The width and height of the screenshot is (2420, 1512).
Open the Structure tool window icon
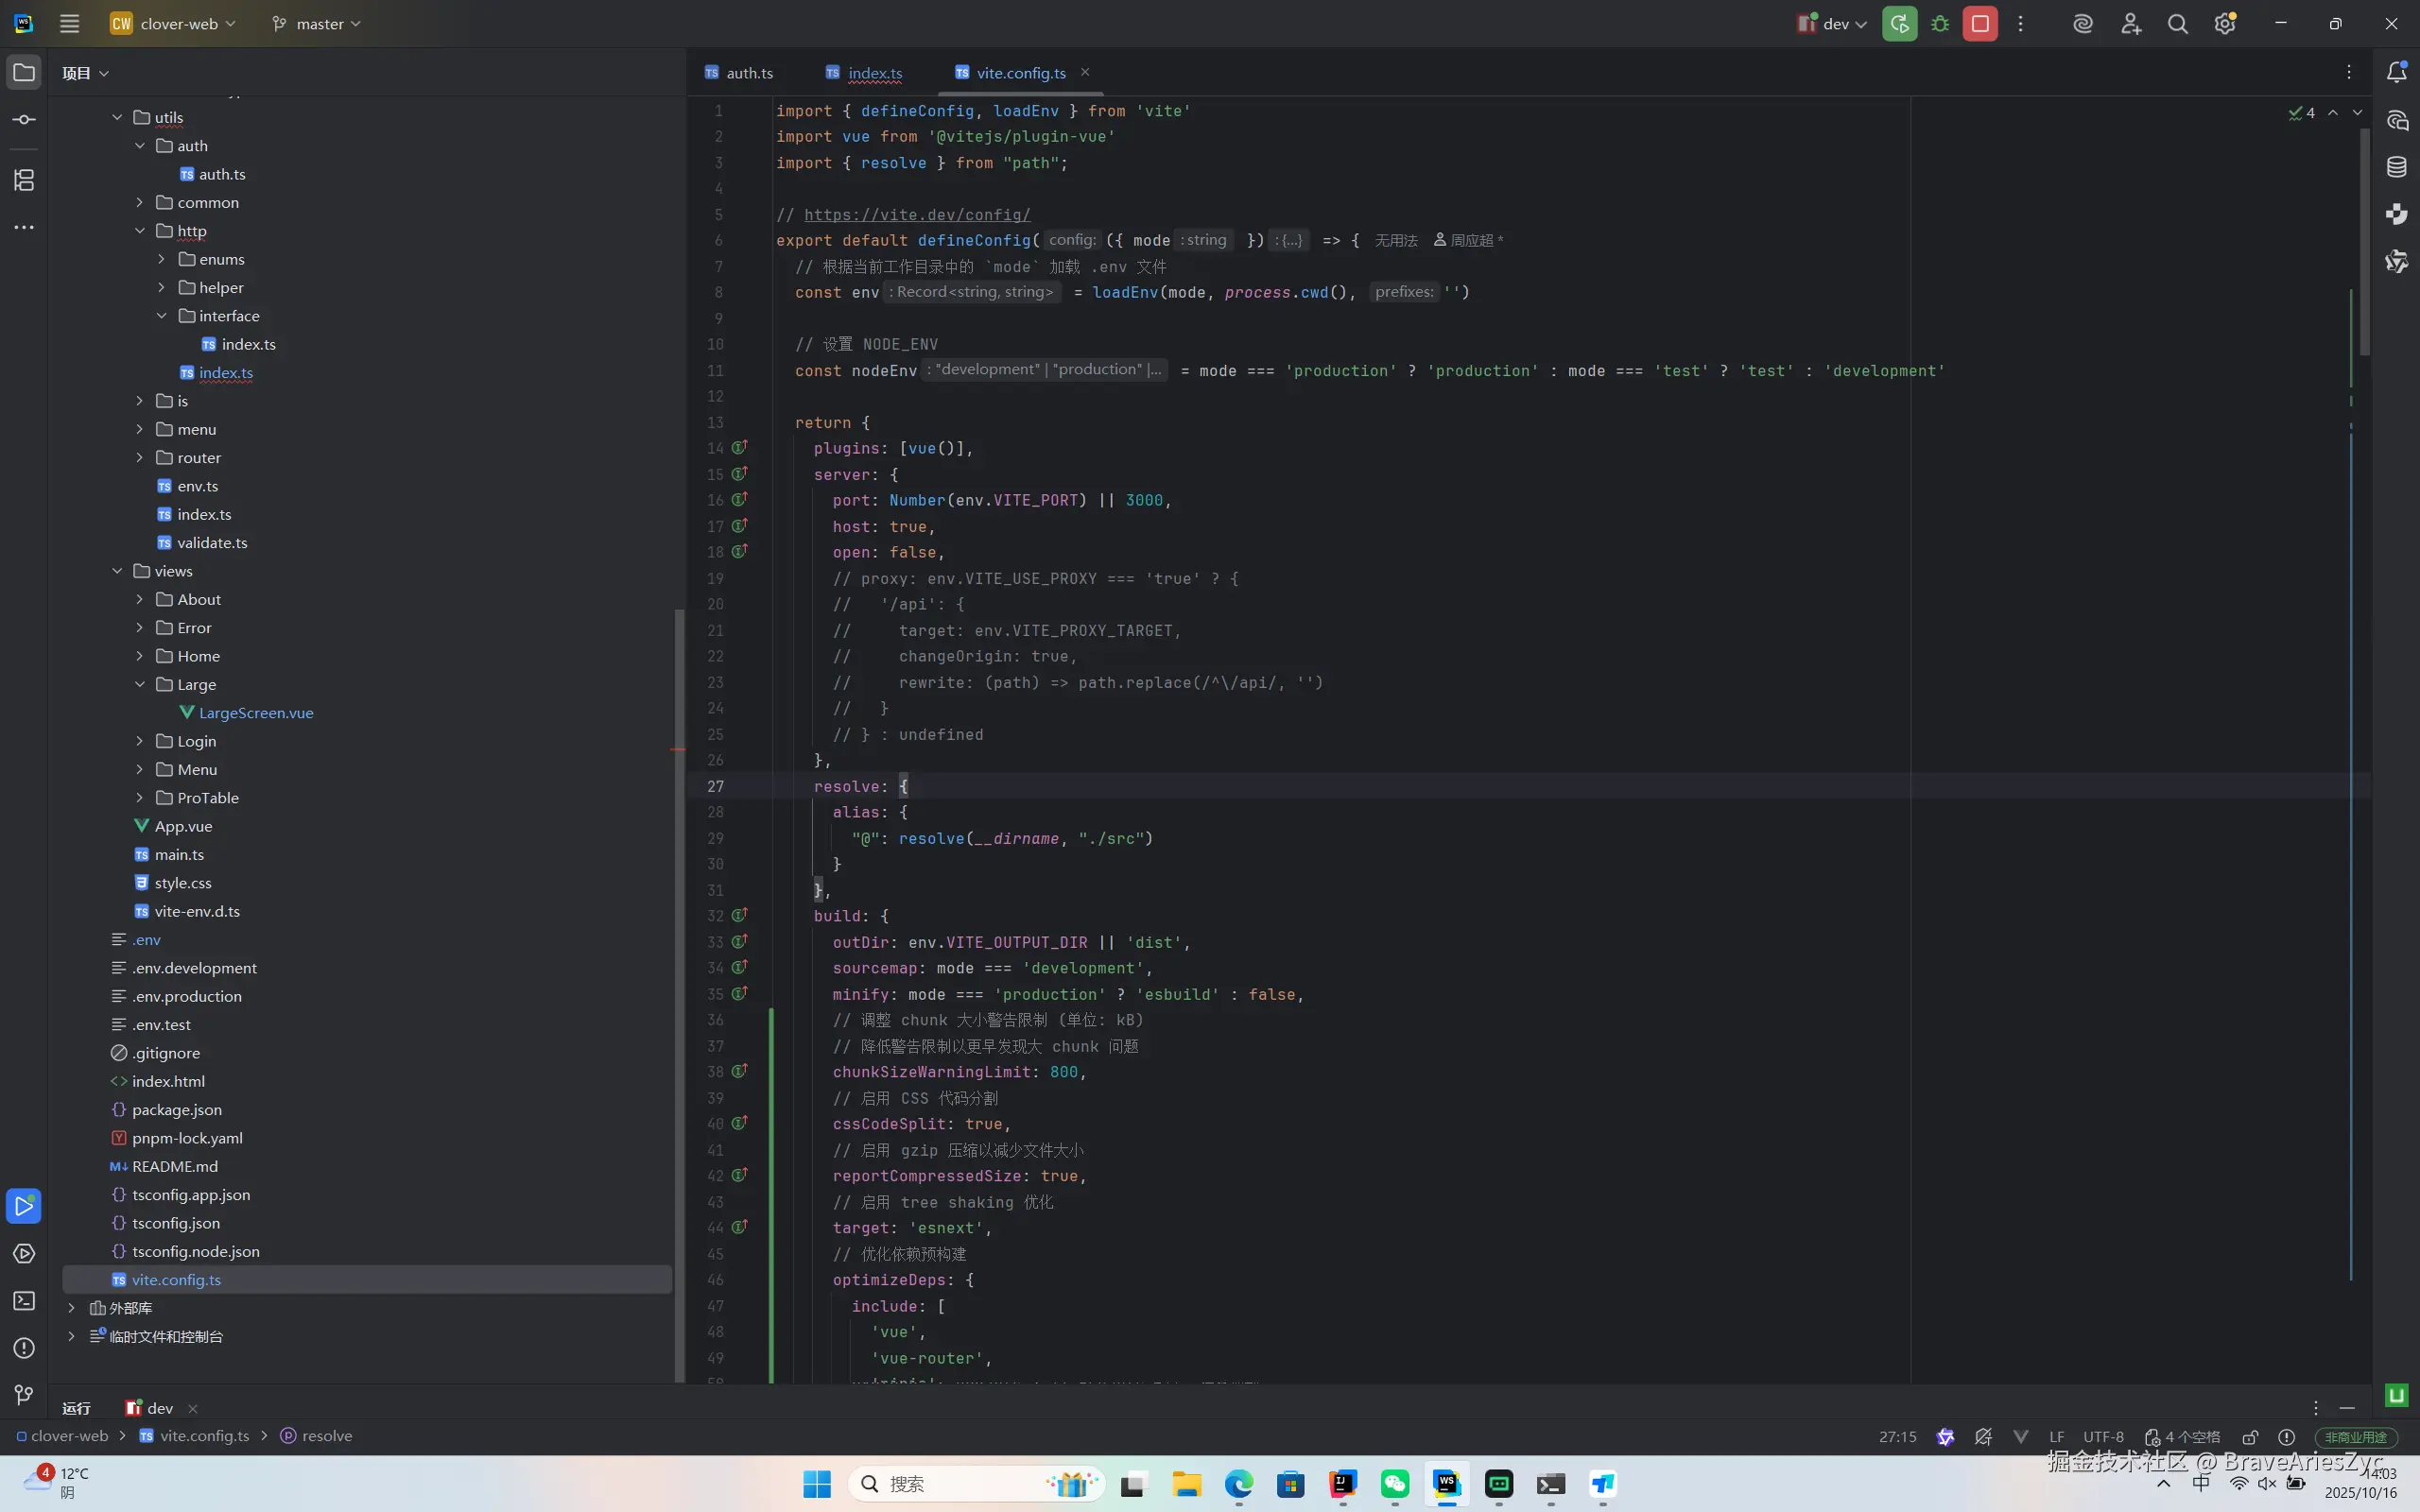[24, 180]
